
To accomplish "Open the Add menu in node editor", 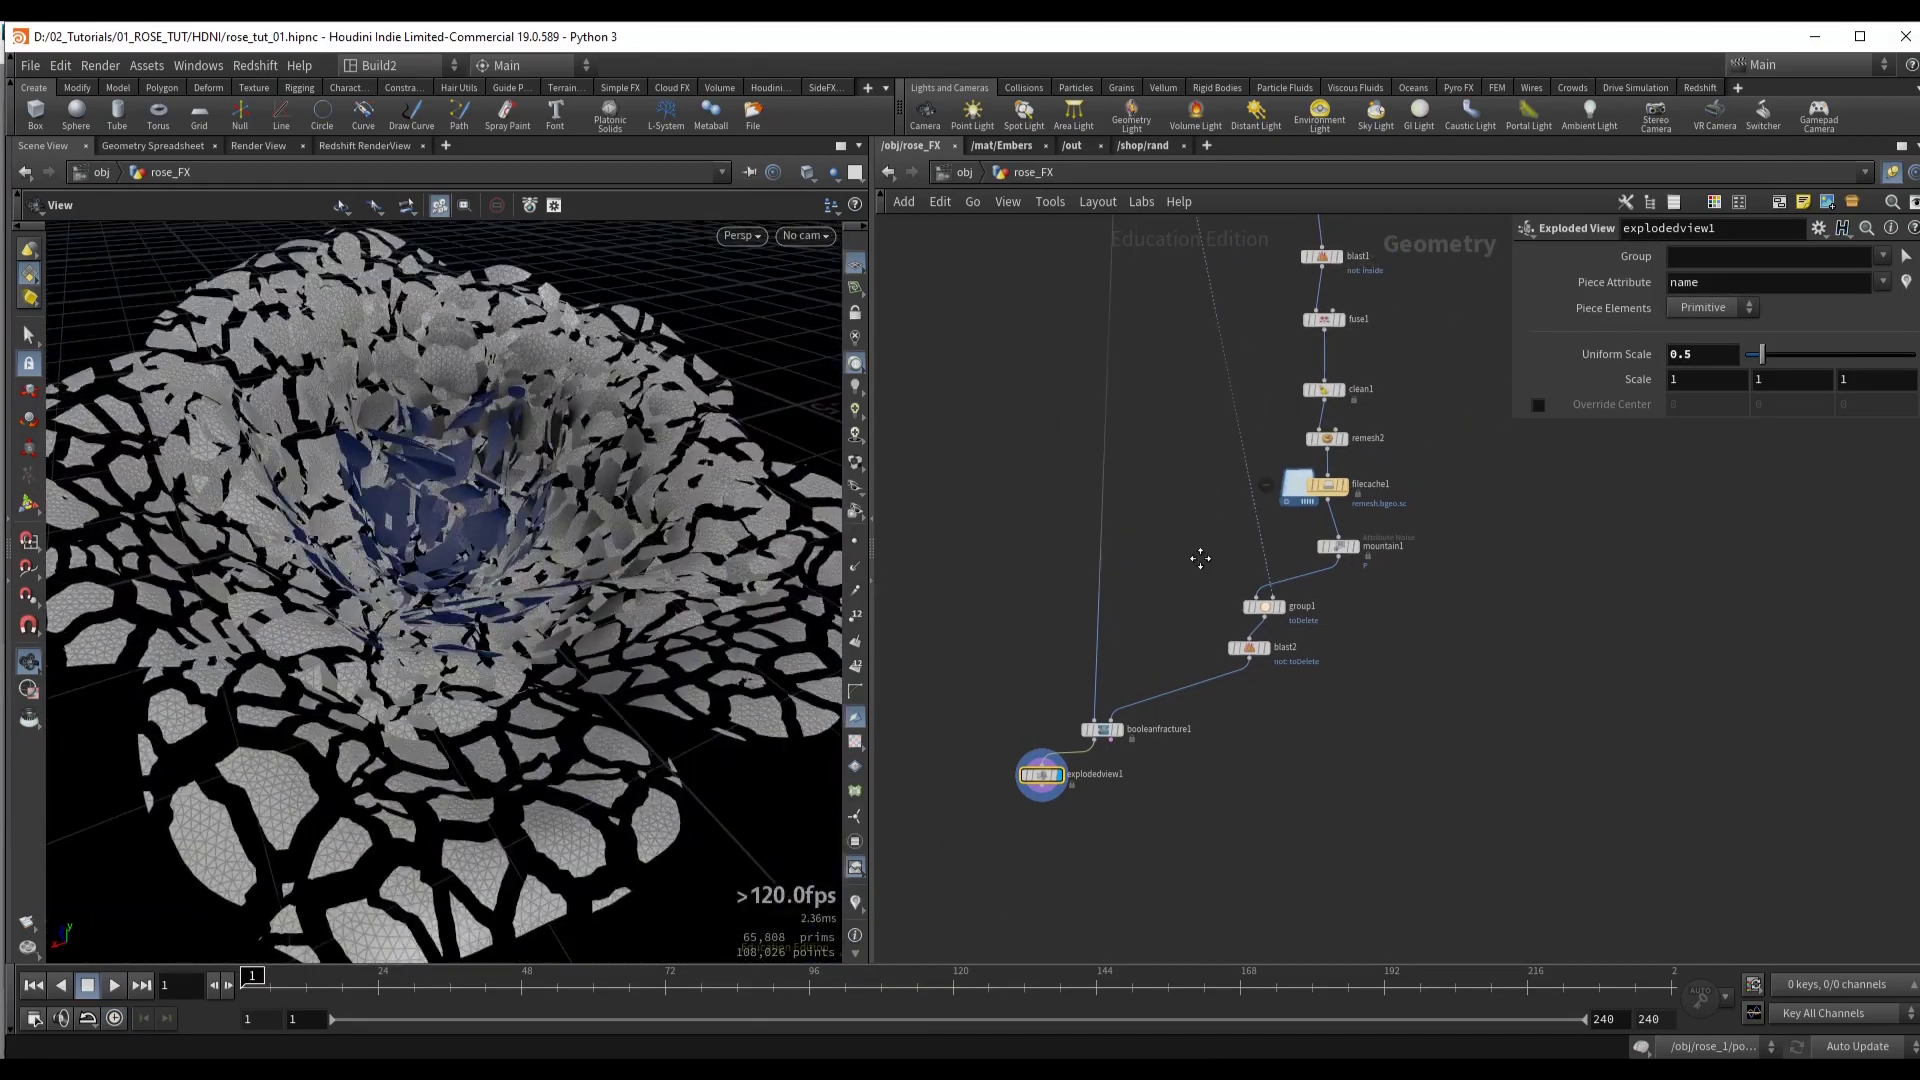I will click(x=903, y=200).
